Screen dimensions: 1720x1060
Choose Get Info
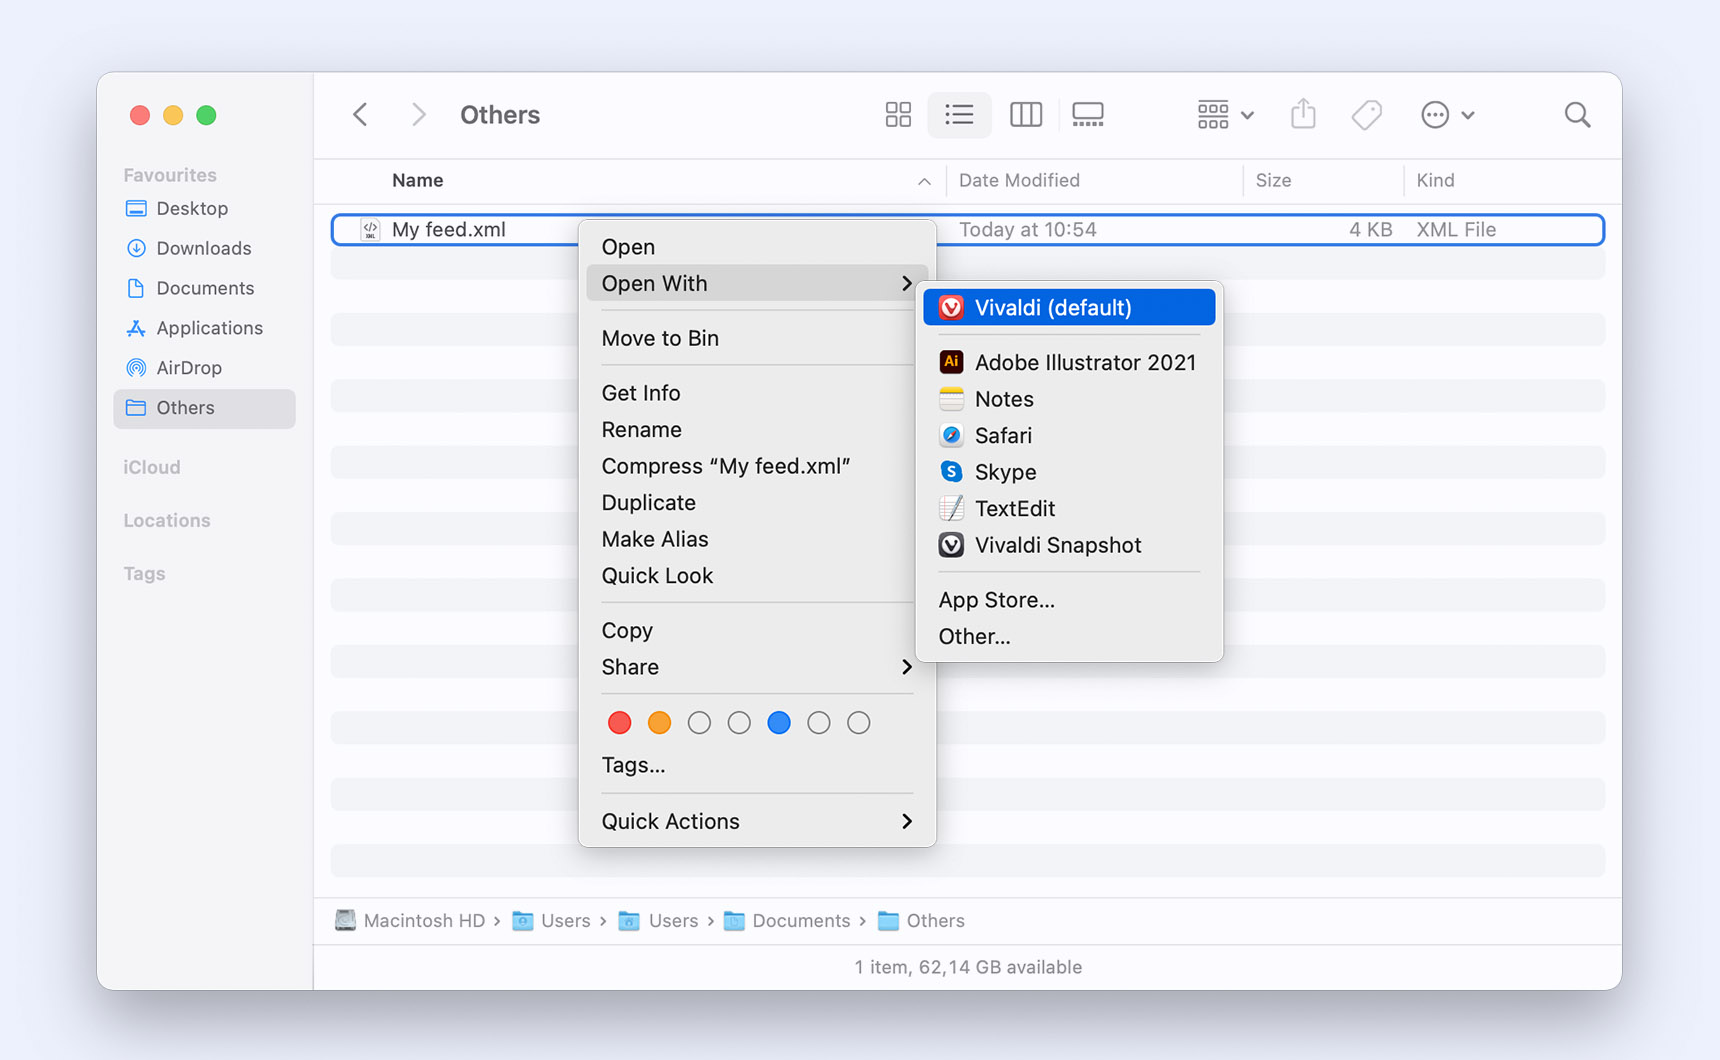coord(757,393)
